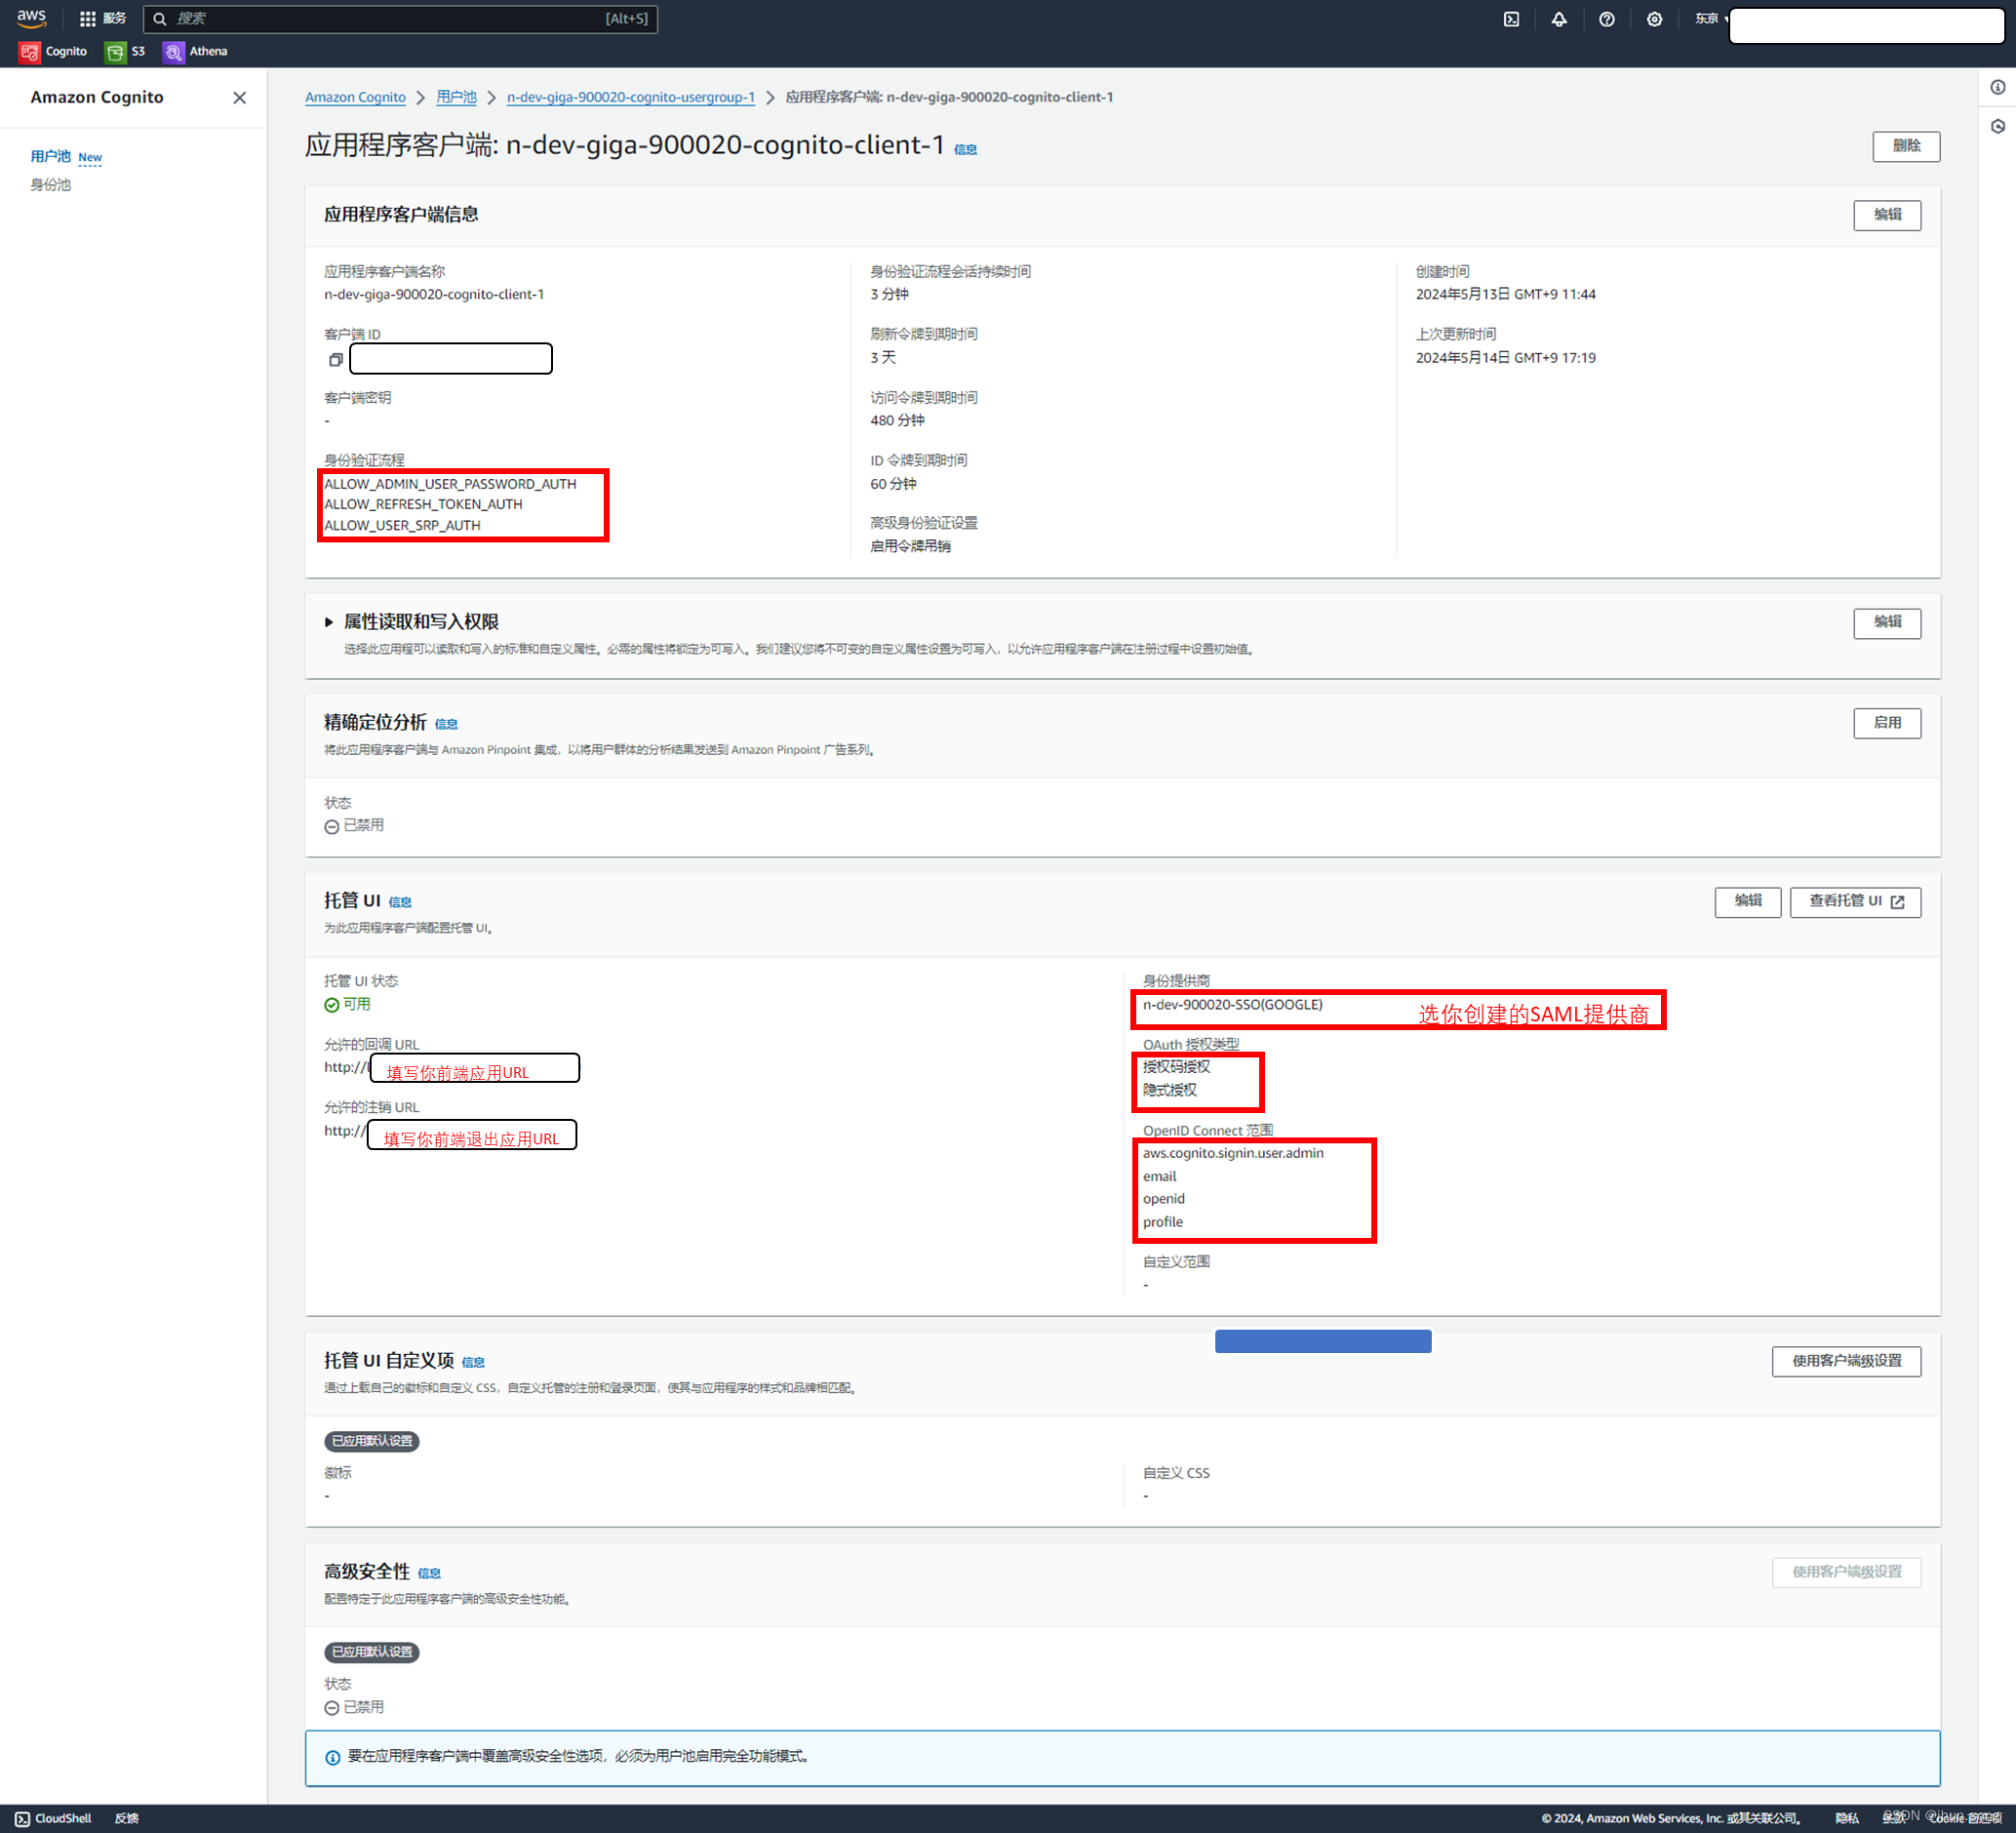Click the 可用 status under 托管 UI 状态
The image size is (2016, 1833).
click(x=347, y=1004)
